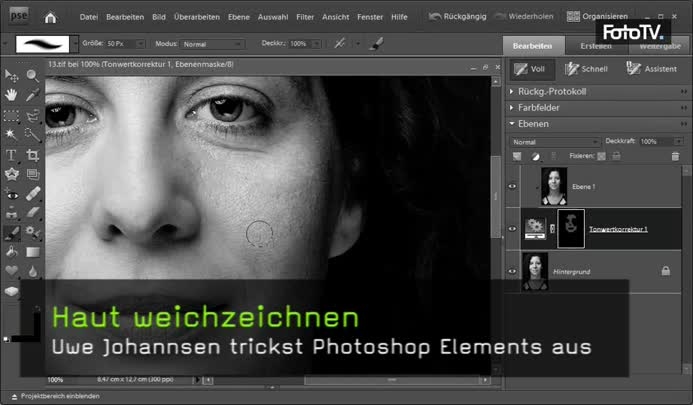
Task: Select the Paint Bucket tool
Action: coord(11,252)
